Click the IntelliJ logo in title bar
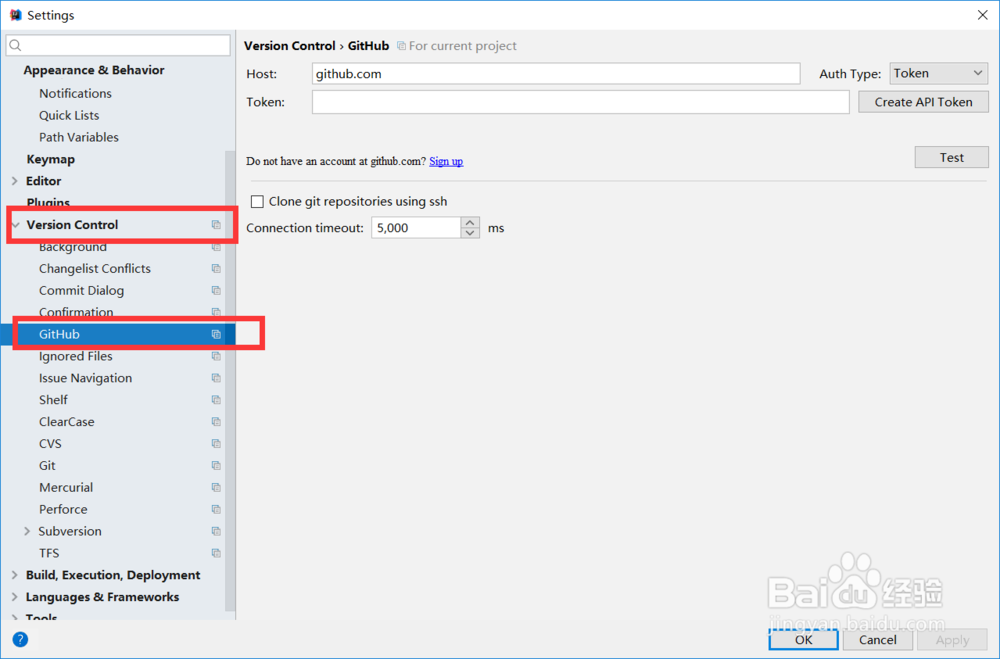1000x659 pixels. pyautogui.click(x=15, y=15)
